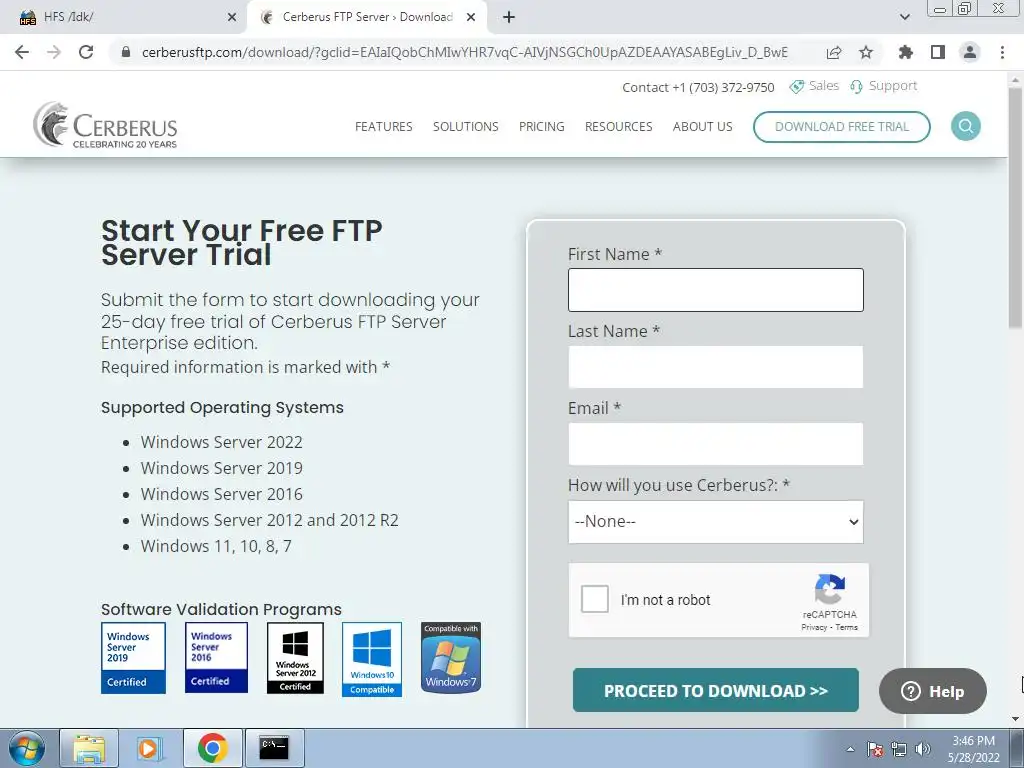The width and height of the screenshot is (1024, 768).
Task: Switch to the HFS /ldk/ tab
Action: click(124, 17)
